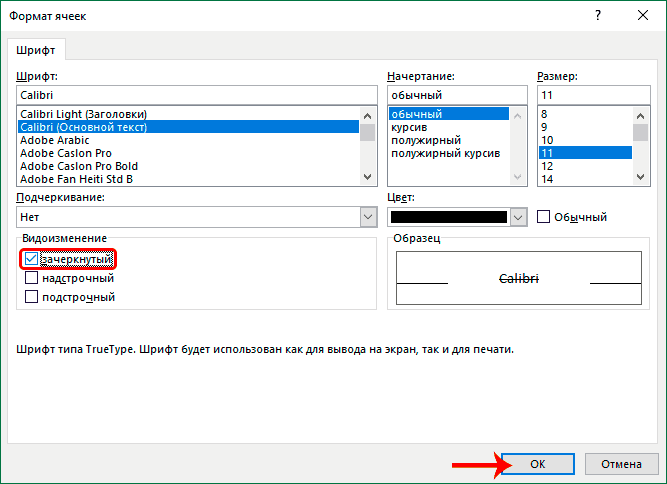
Task: Click the font name input field showing Calibri
Action: pos(197,95)
